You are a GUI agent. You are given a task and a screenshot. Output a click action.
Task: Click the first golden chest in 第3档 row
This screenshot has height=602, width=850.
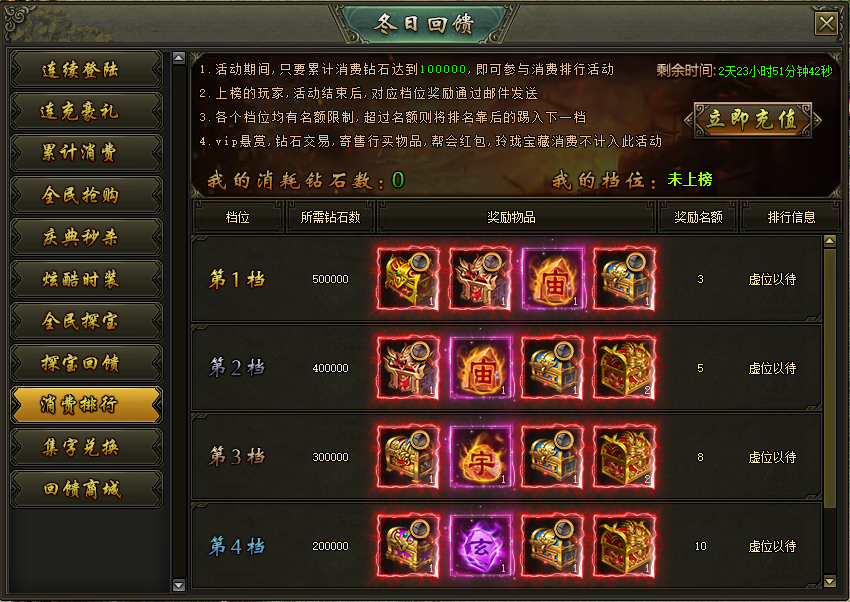[408, 457]
